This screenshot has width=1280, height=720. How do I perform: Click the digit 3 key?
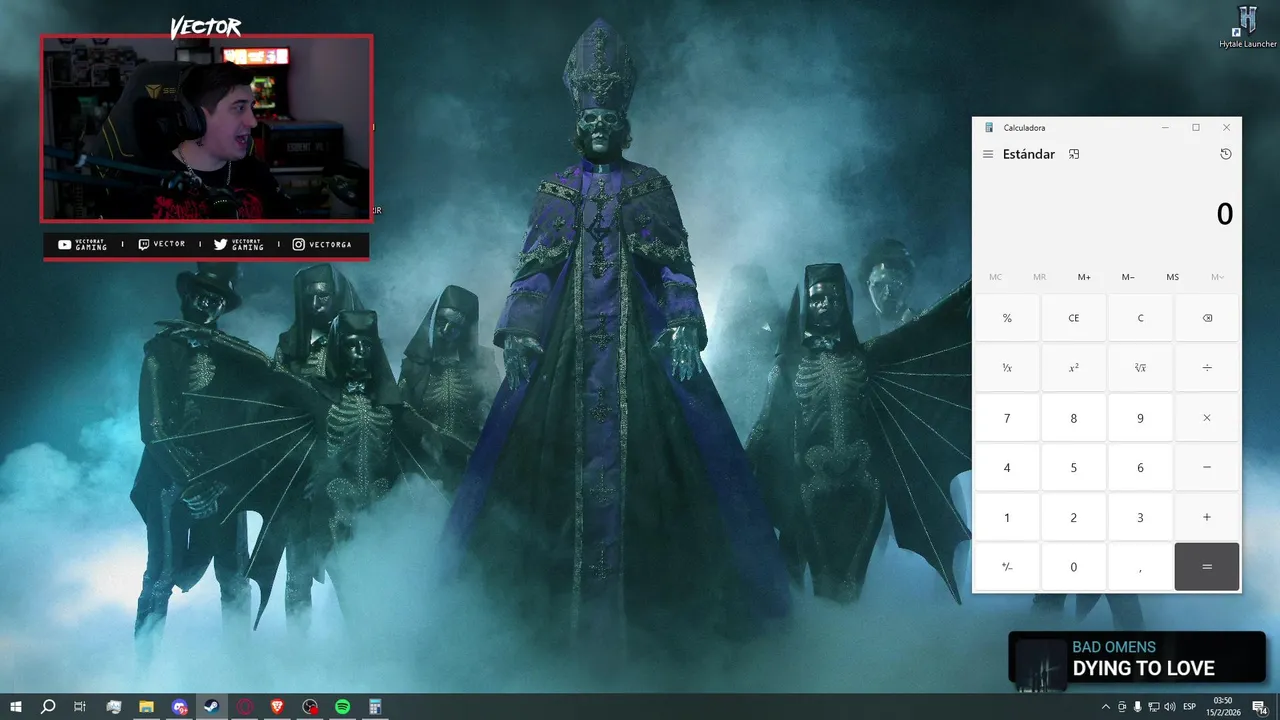[1140, 517]
